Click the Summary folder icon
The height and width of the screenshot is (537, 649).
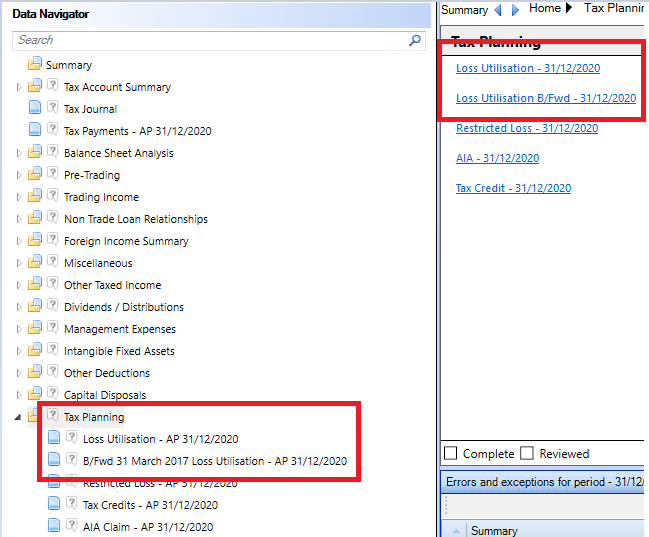tap(35, 64)
